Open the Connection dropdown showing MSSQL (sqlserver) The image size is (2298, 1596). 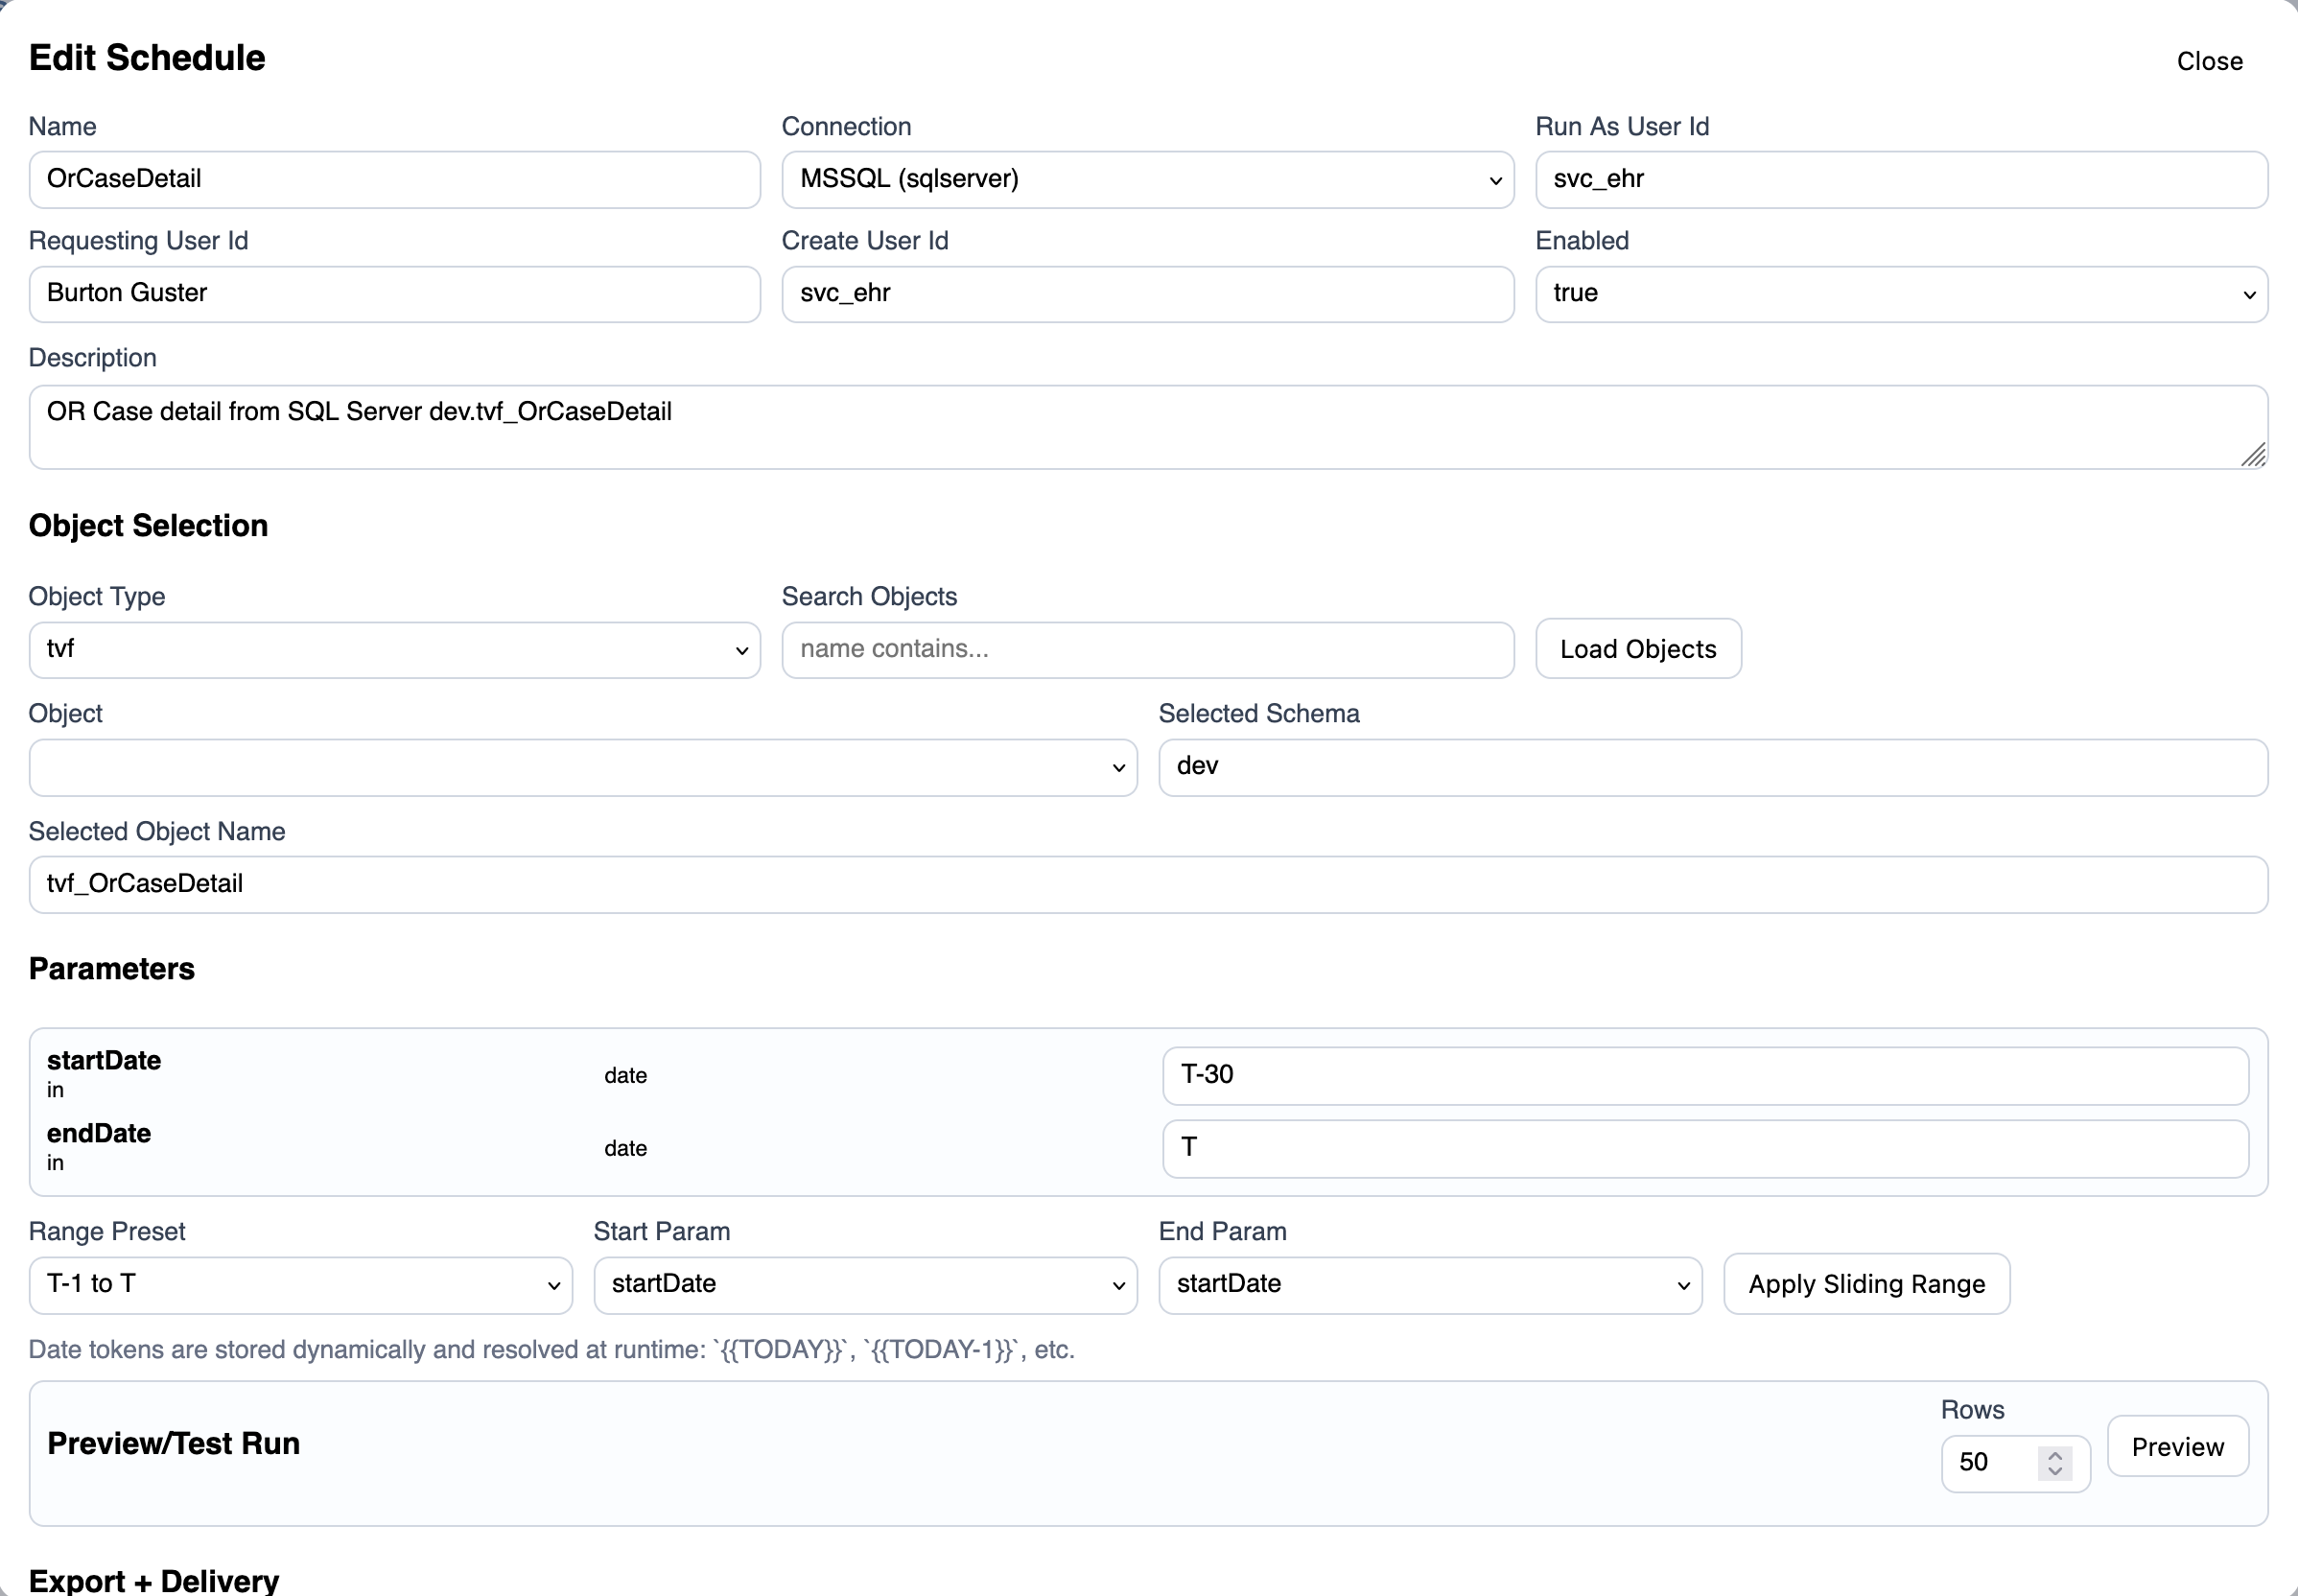coord(1146,179)
